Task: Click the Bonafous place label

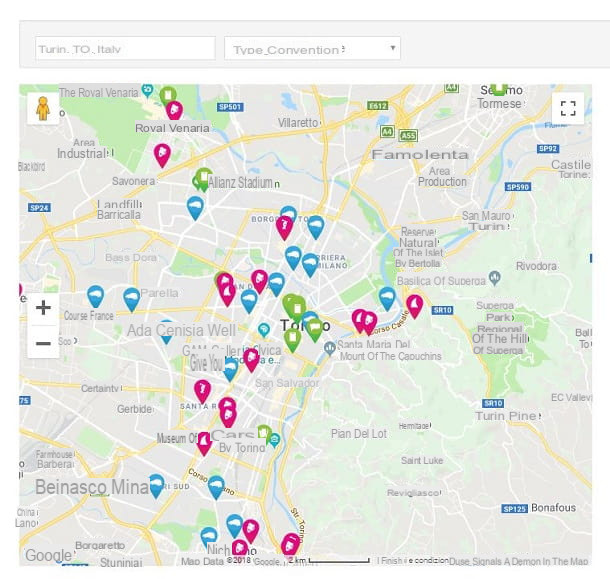Action: click(553, 508)
